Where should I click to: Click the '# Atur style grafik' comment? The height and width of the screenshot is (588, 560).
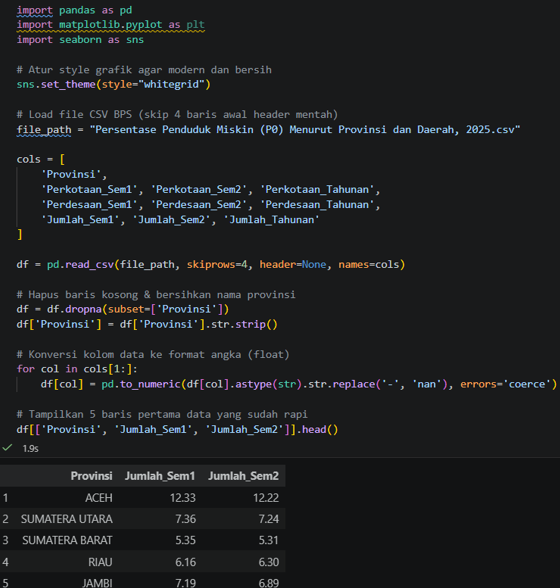pyautogui.click(x=144, y=70)
